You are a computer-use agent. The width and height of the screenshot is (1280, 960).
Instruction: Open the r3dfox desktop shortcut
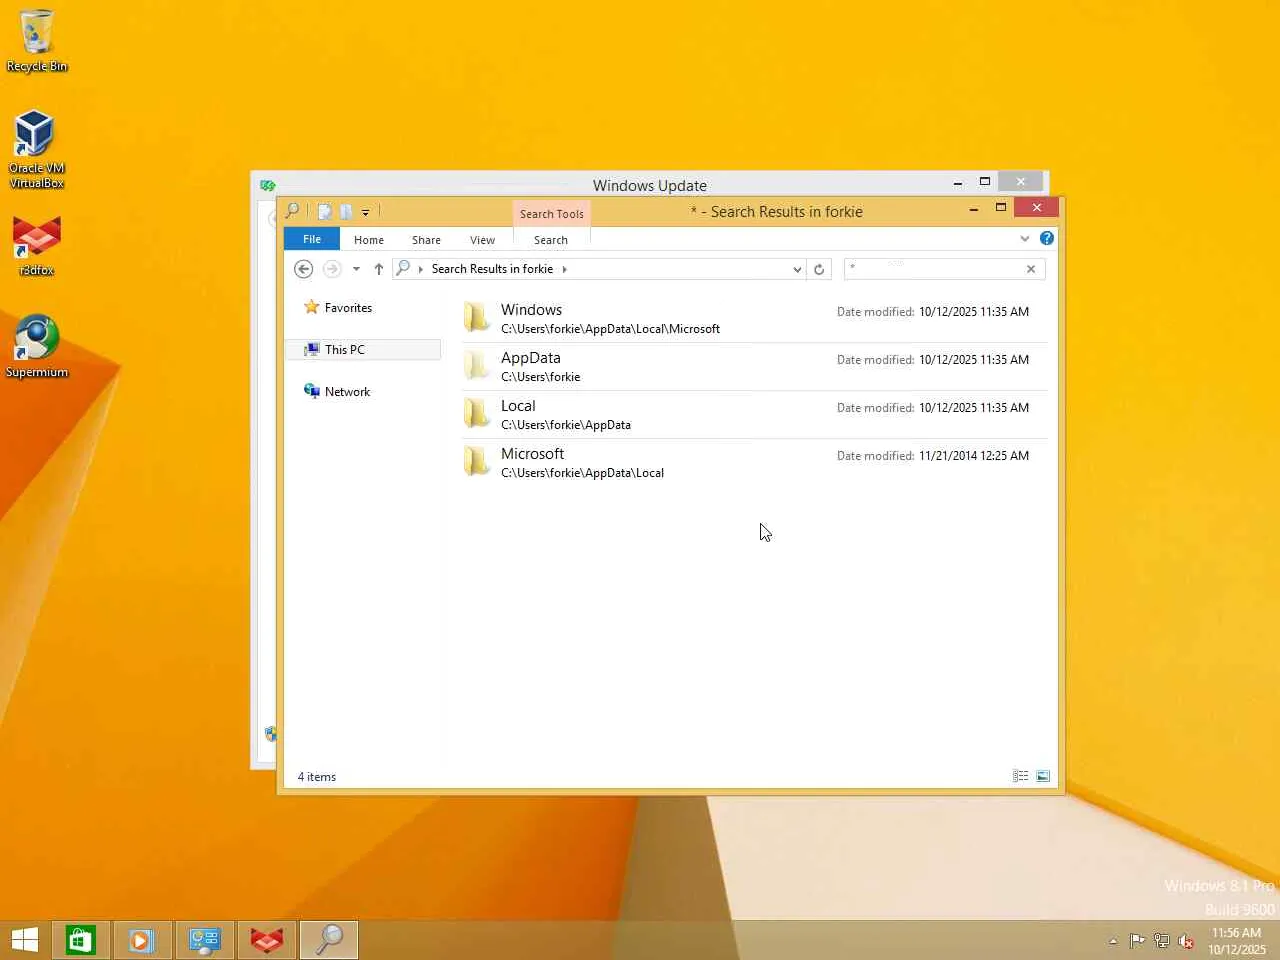click(37, 246)
